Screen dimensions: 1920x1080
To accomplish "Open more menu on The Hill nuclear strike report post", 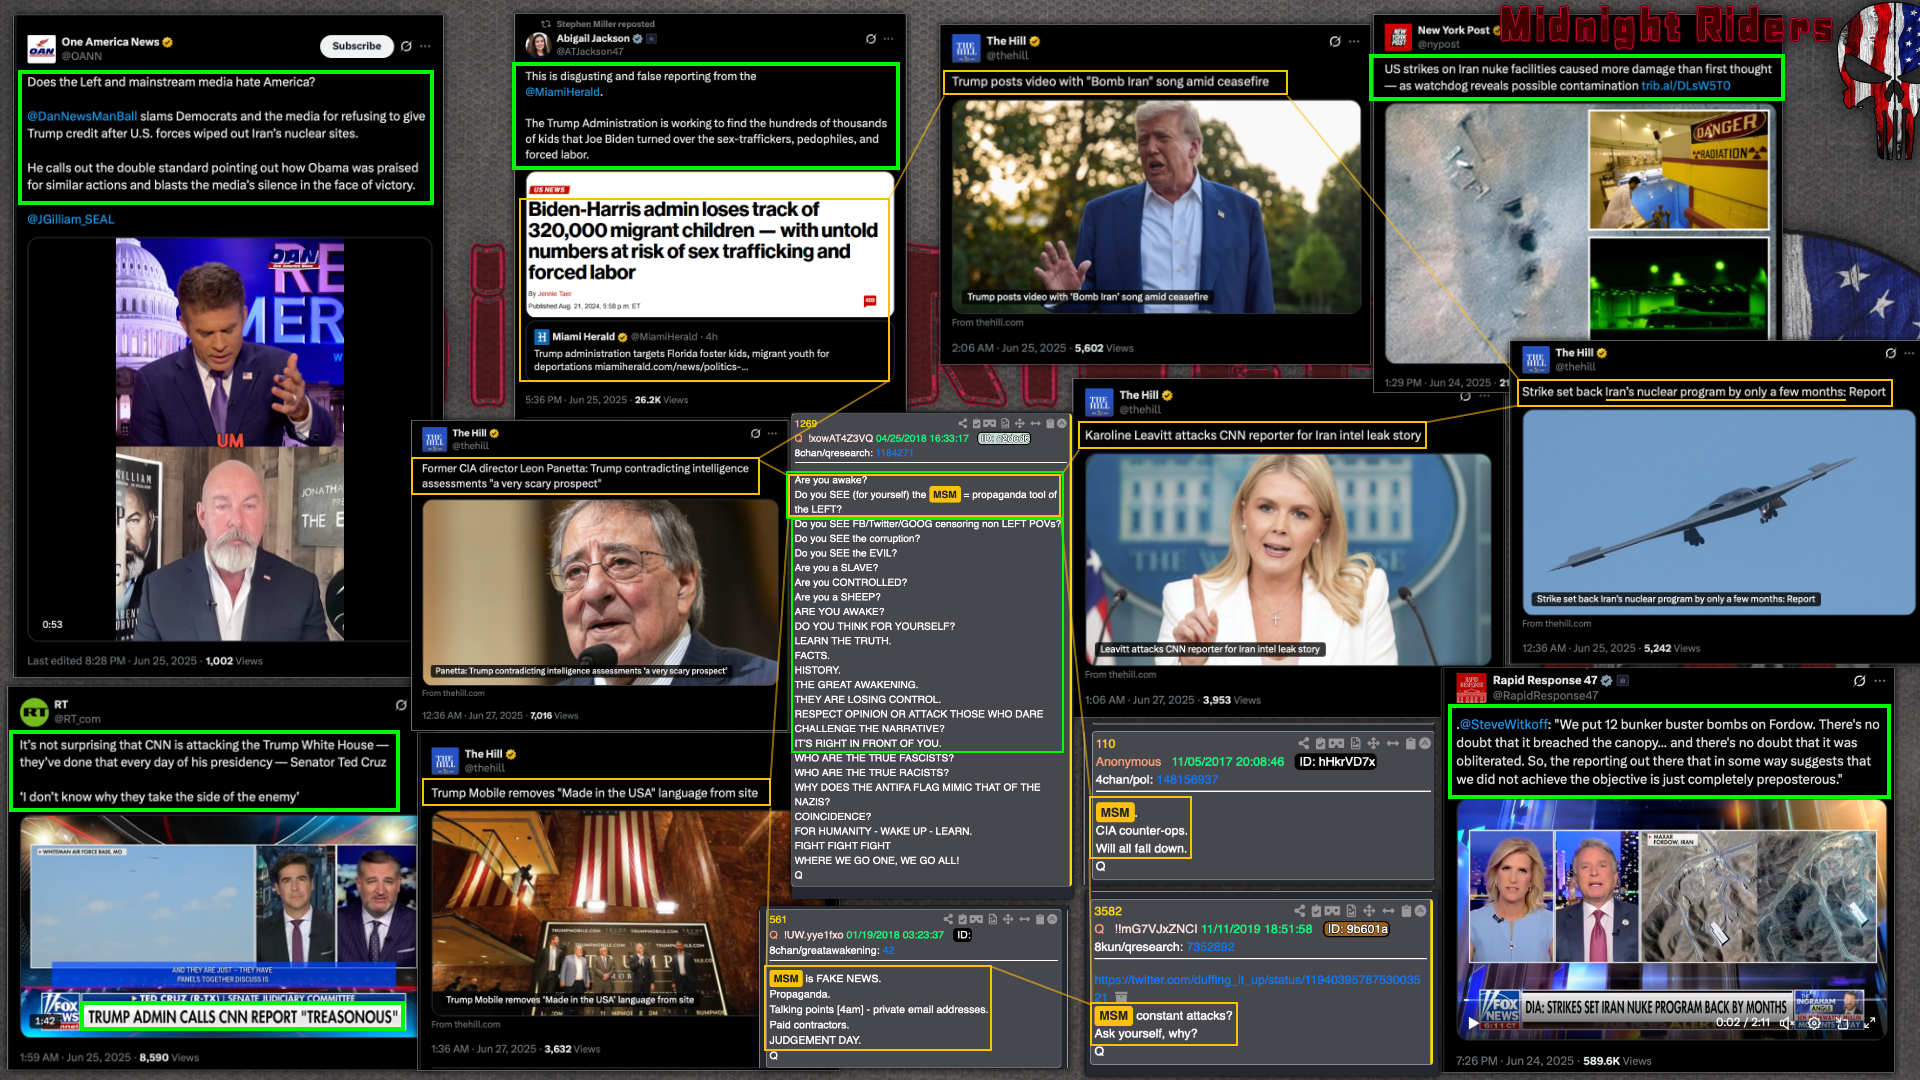I will (x=1909, y=353).
